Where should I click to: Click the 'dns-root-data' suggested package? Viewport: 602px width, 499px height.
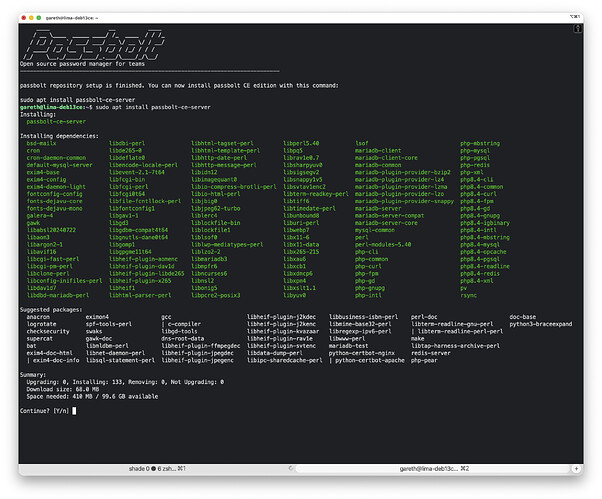[183, 339]
